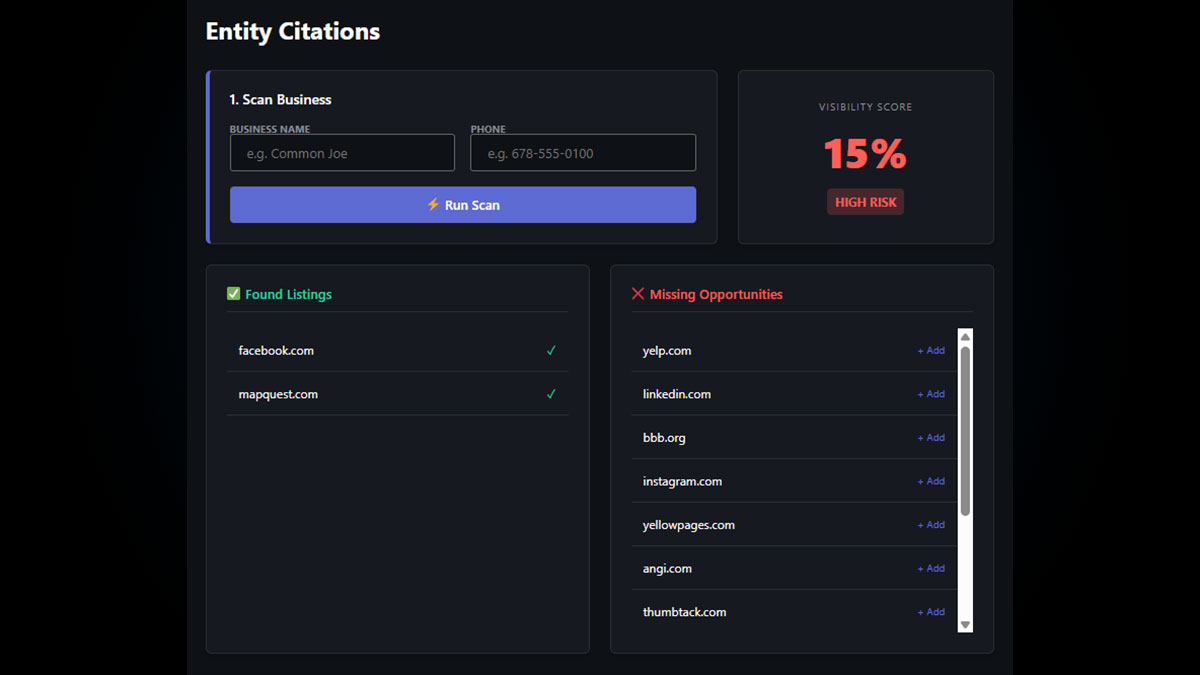Click the Missing Opportunities scrollbar thumb
The height and width of the screenshot is (675, 1200).
(965, 430)
